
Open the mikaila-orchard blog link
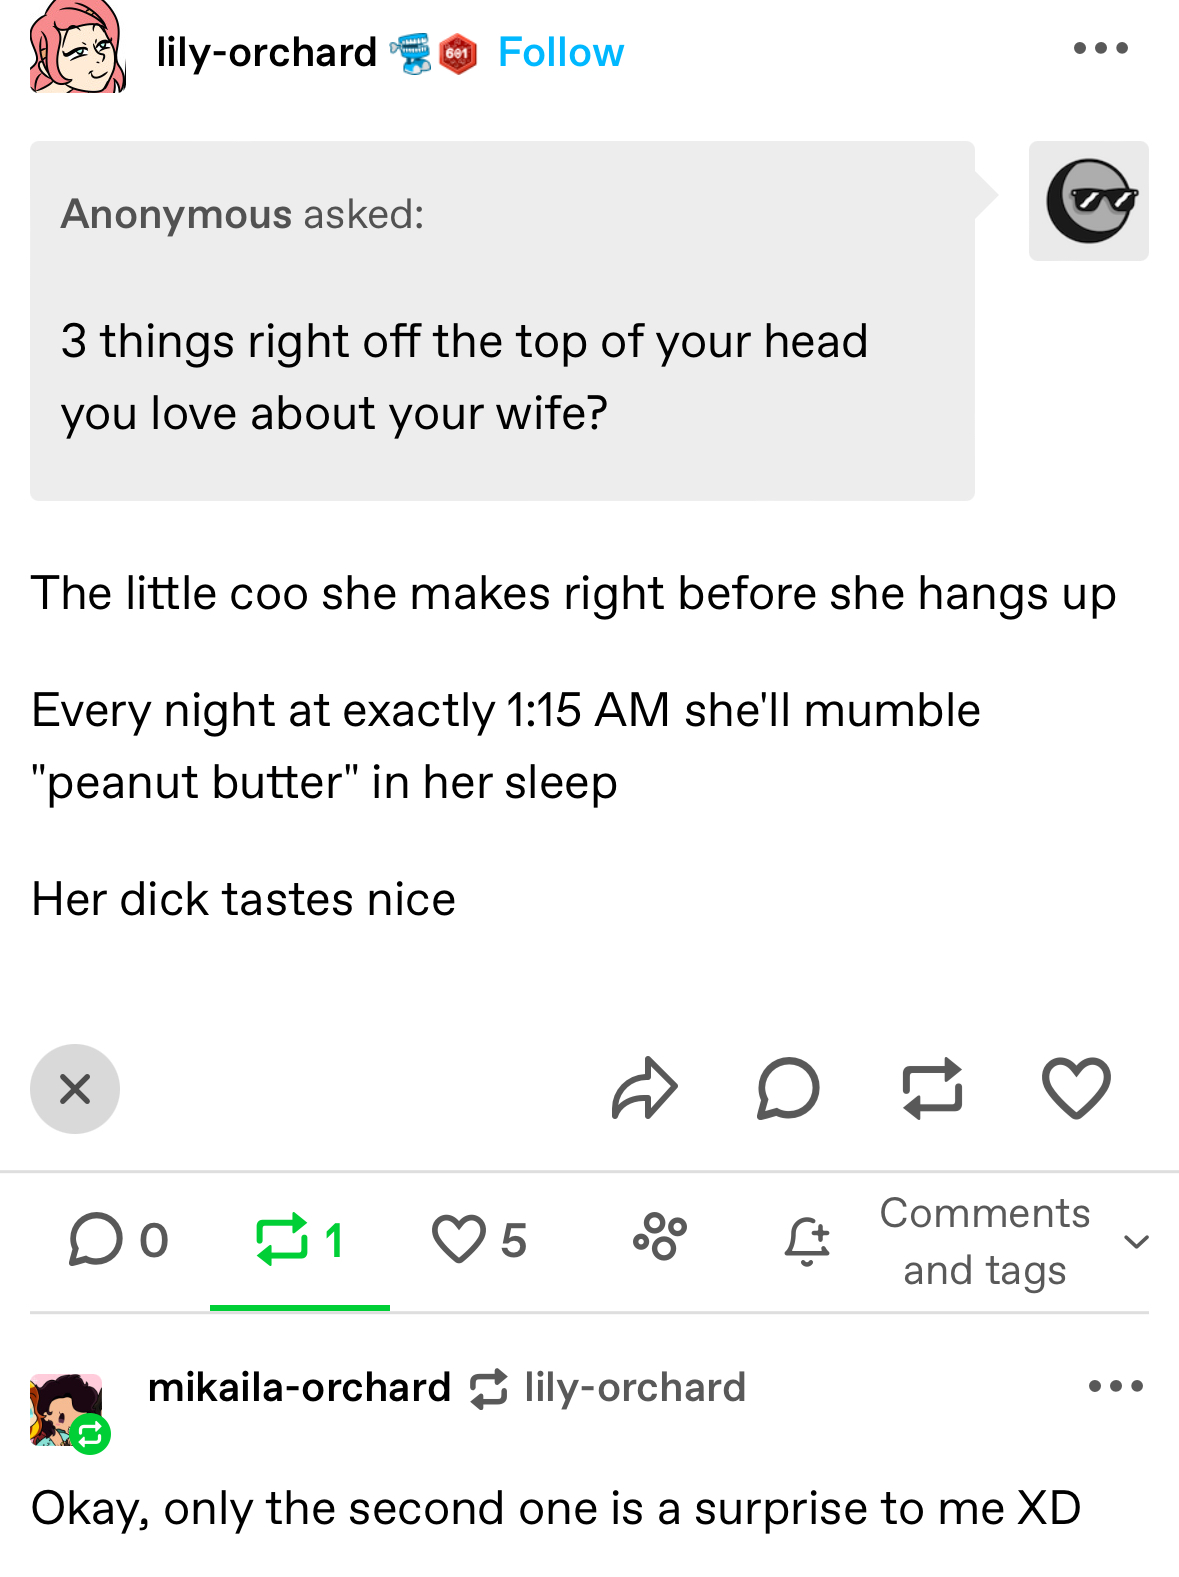(x=299, y=1387)
